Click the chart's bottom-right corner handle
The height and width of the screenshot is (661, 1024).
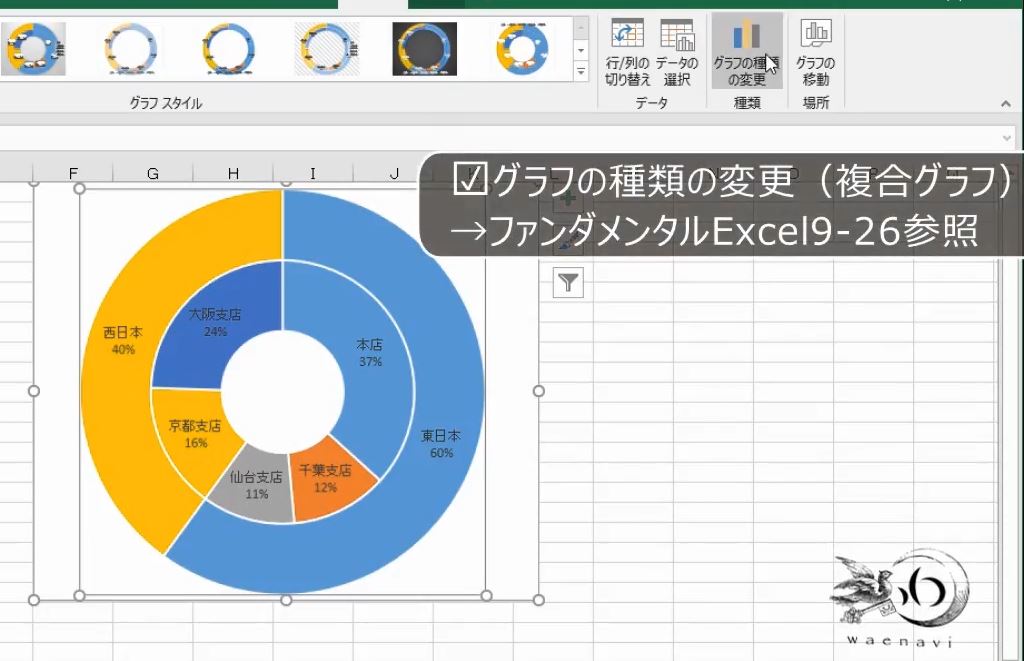tap(539, 600)
